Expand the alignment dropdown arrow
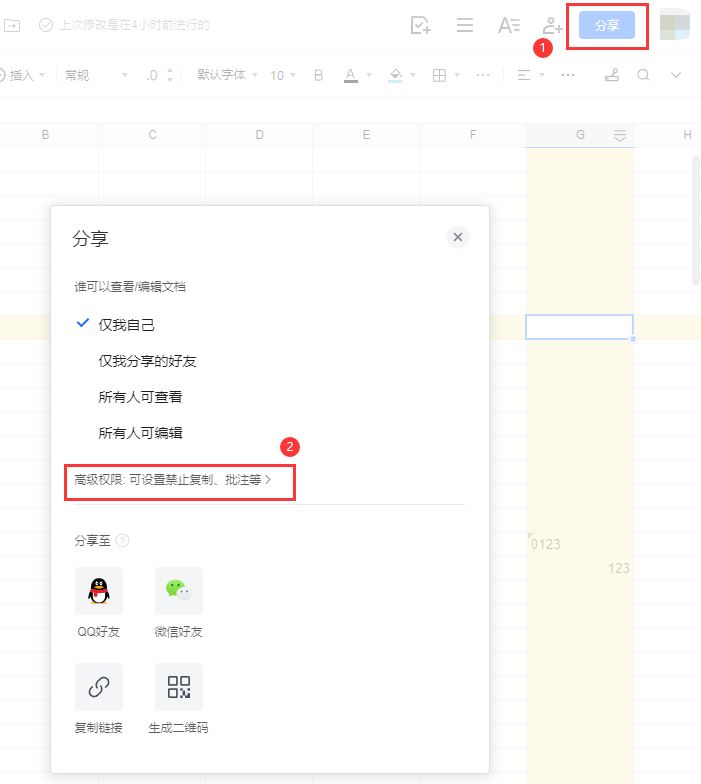 [542, 75]
